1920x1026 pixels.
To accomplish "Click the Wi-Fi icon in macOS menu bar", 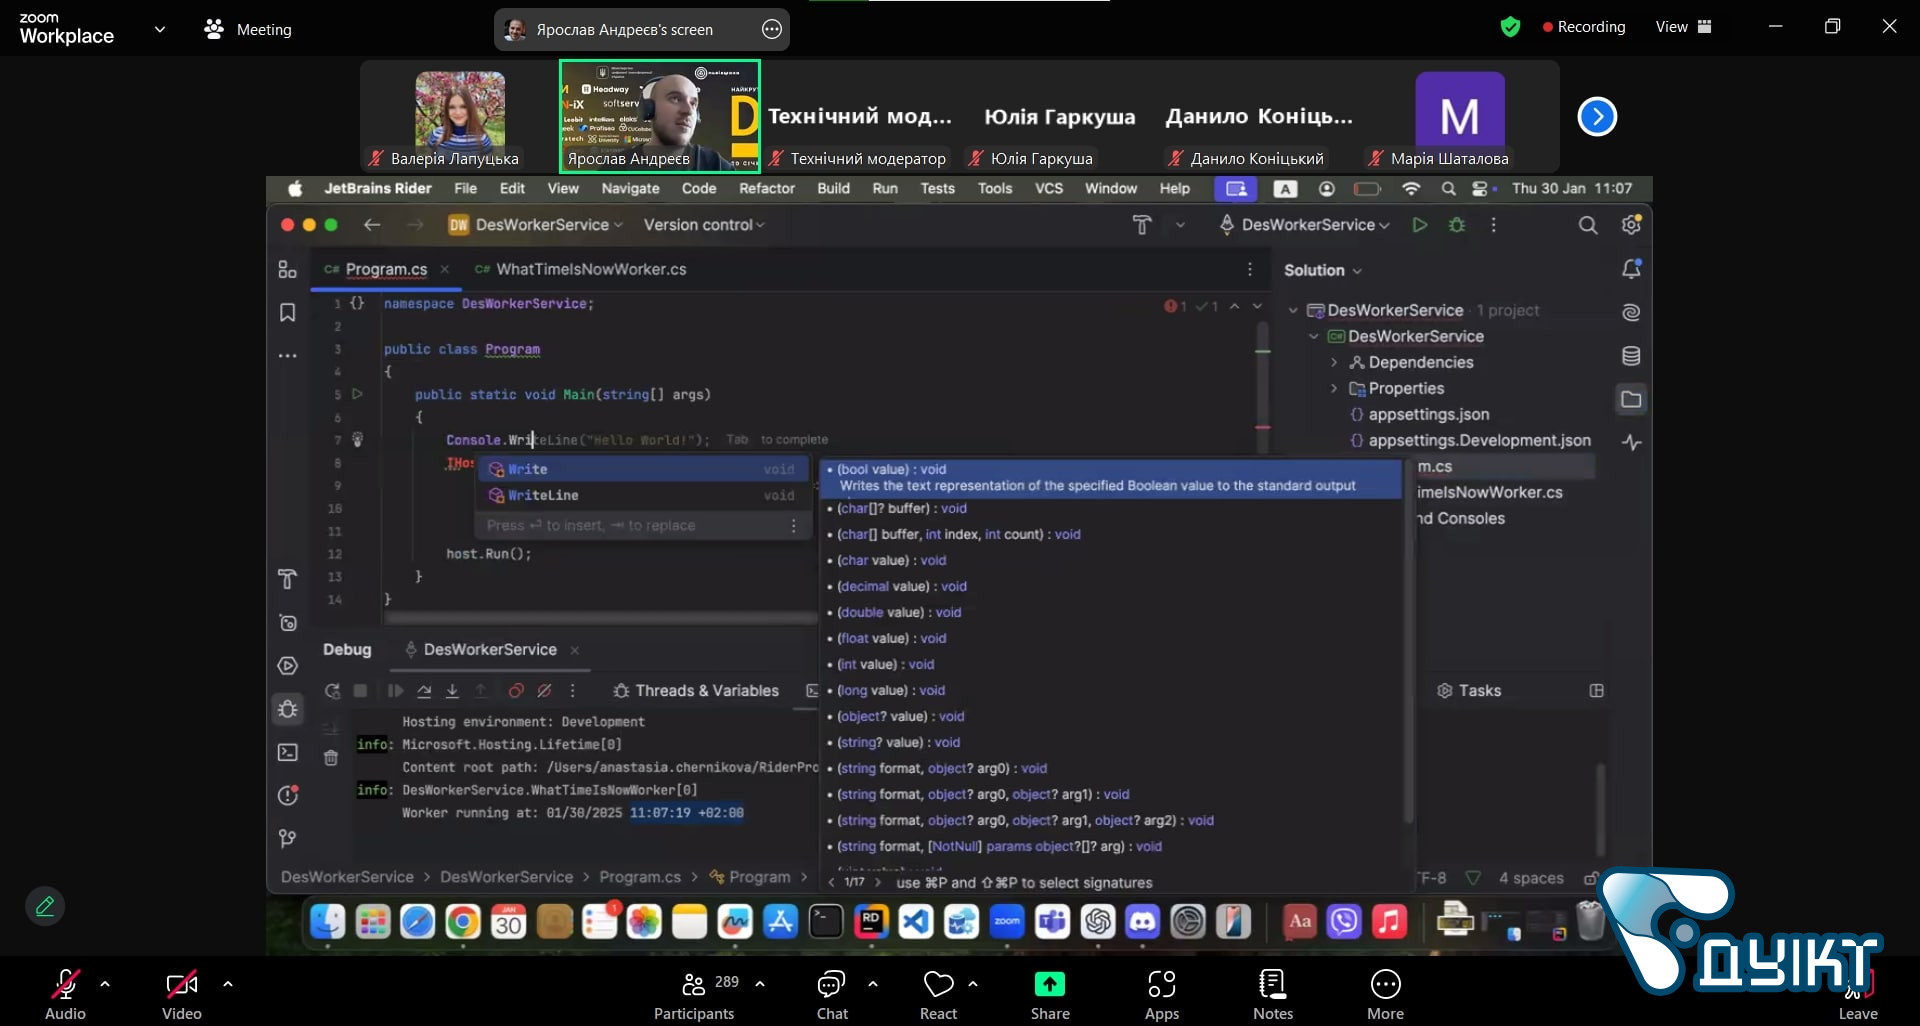I will click(1411, 188).
